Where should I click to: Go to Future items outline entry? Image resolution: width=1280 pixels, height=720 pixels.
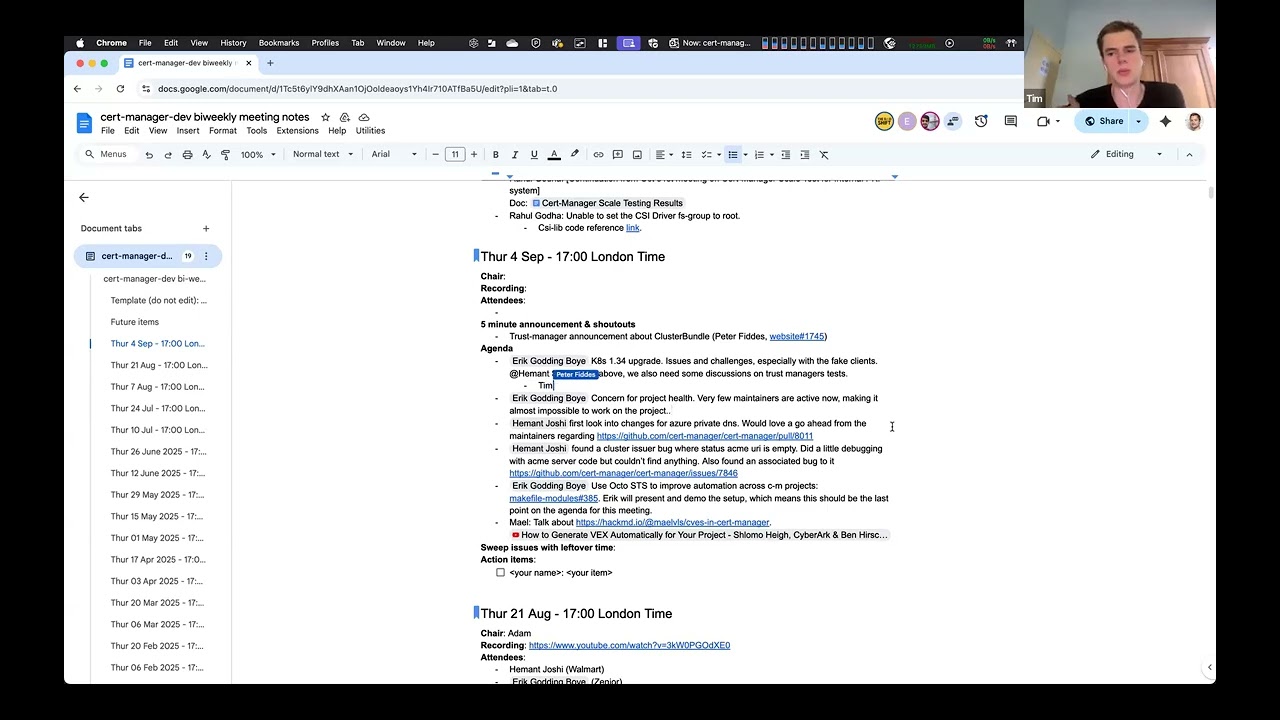135,322
